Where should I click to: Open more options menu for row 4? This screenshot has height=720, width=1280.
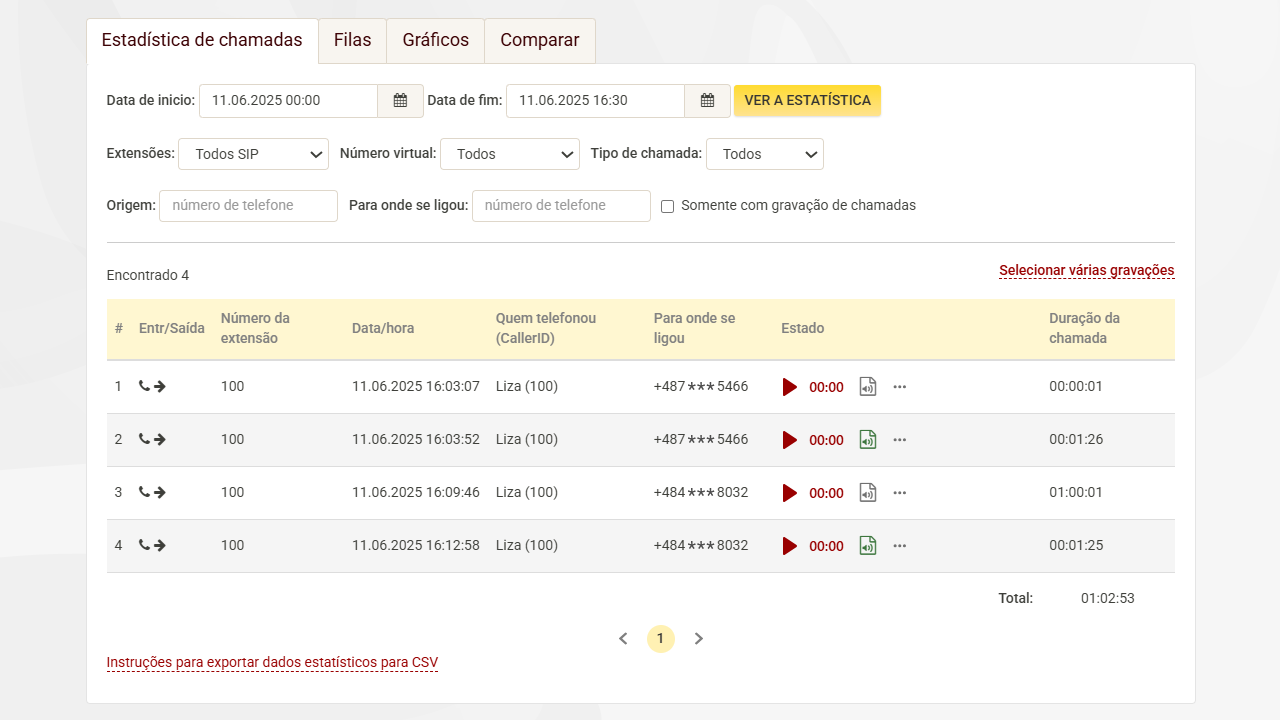[x=899, y=546]
